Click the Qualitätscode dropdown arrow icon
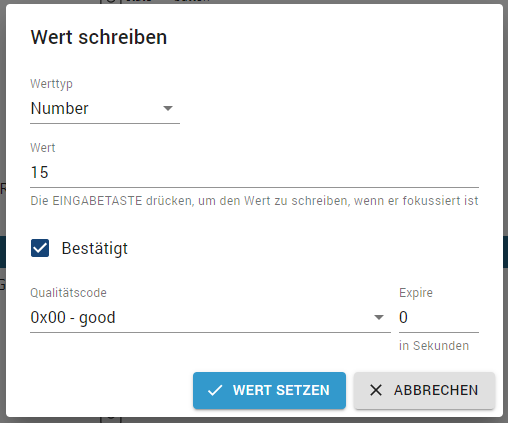508x423 pixels. pos(379,317)
